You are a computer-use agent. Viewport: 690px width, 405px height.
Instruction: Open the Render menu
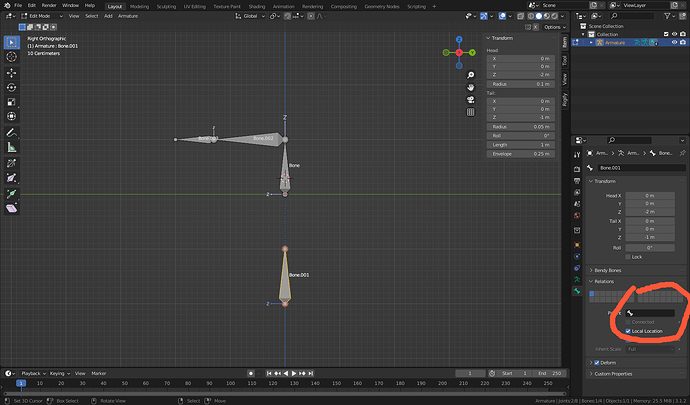point(49,6)
